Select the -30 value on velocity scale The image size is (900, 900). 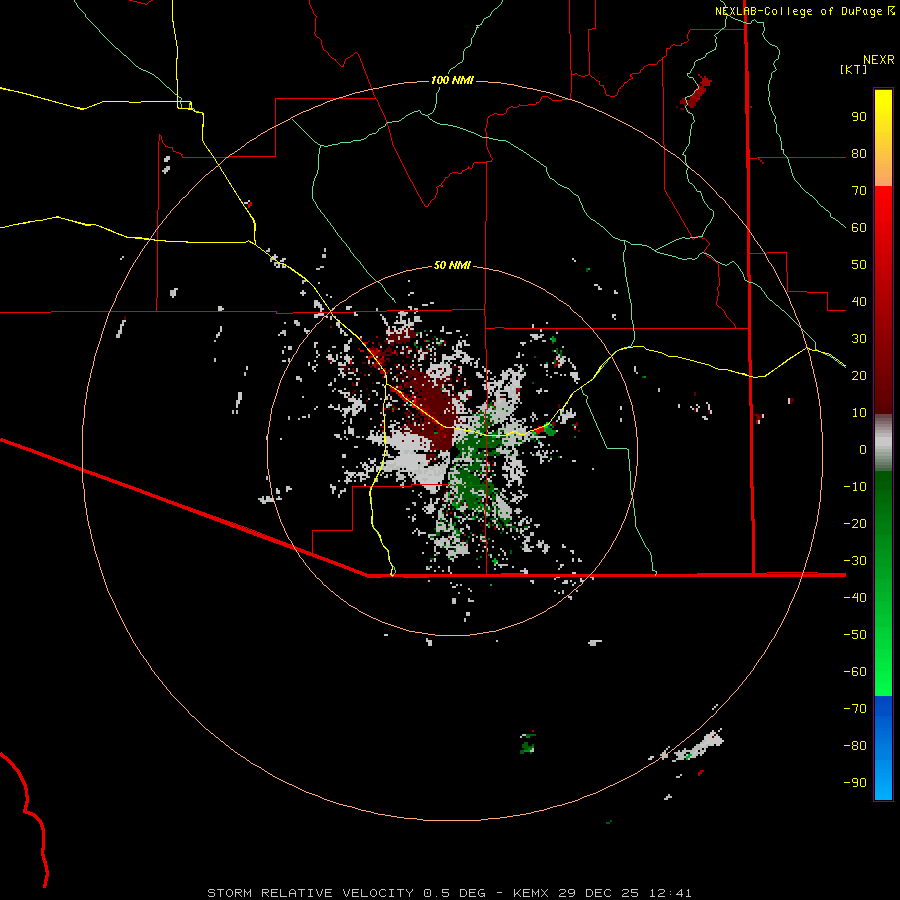click(x=855, y=561)
